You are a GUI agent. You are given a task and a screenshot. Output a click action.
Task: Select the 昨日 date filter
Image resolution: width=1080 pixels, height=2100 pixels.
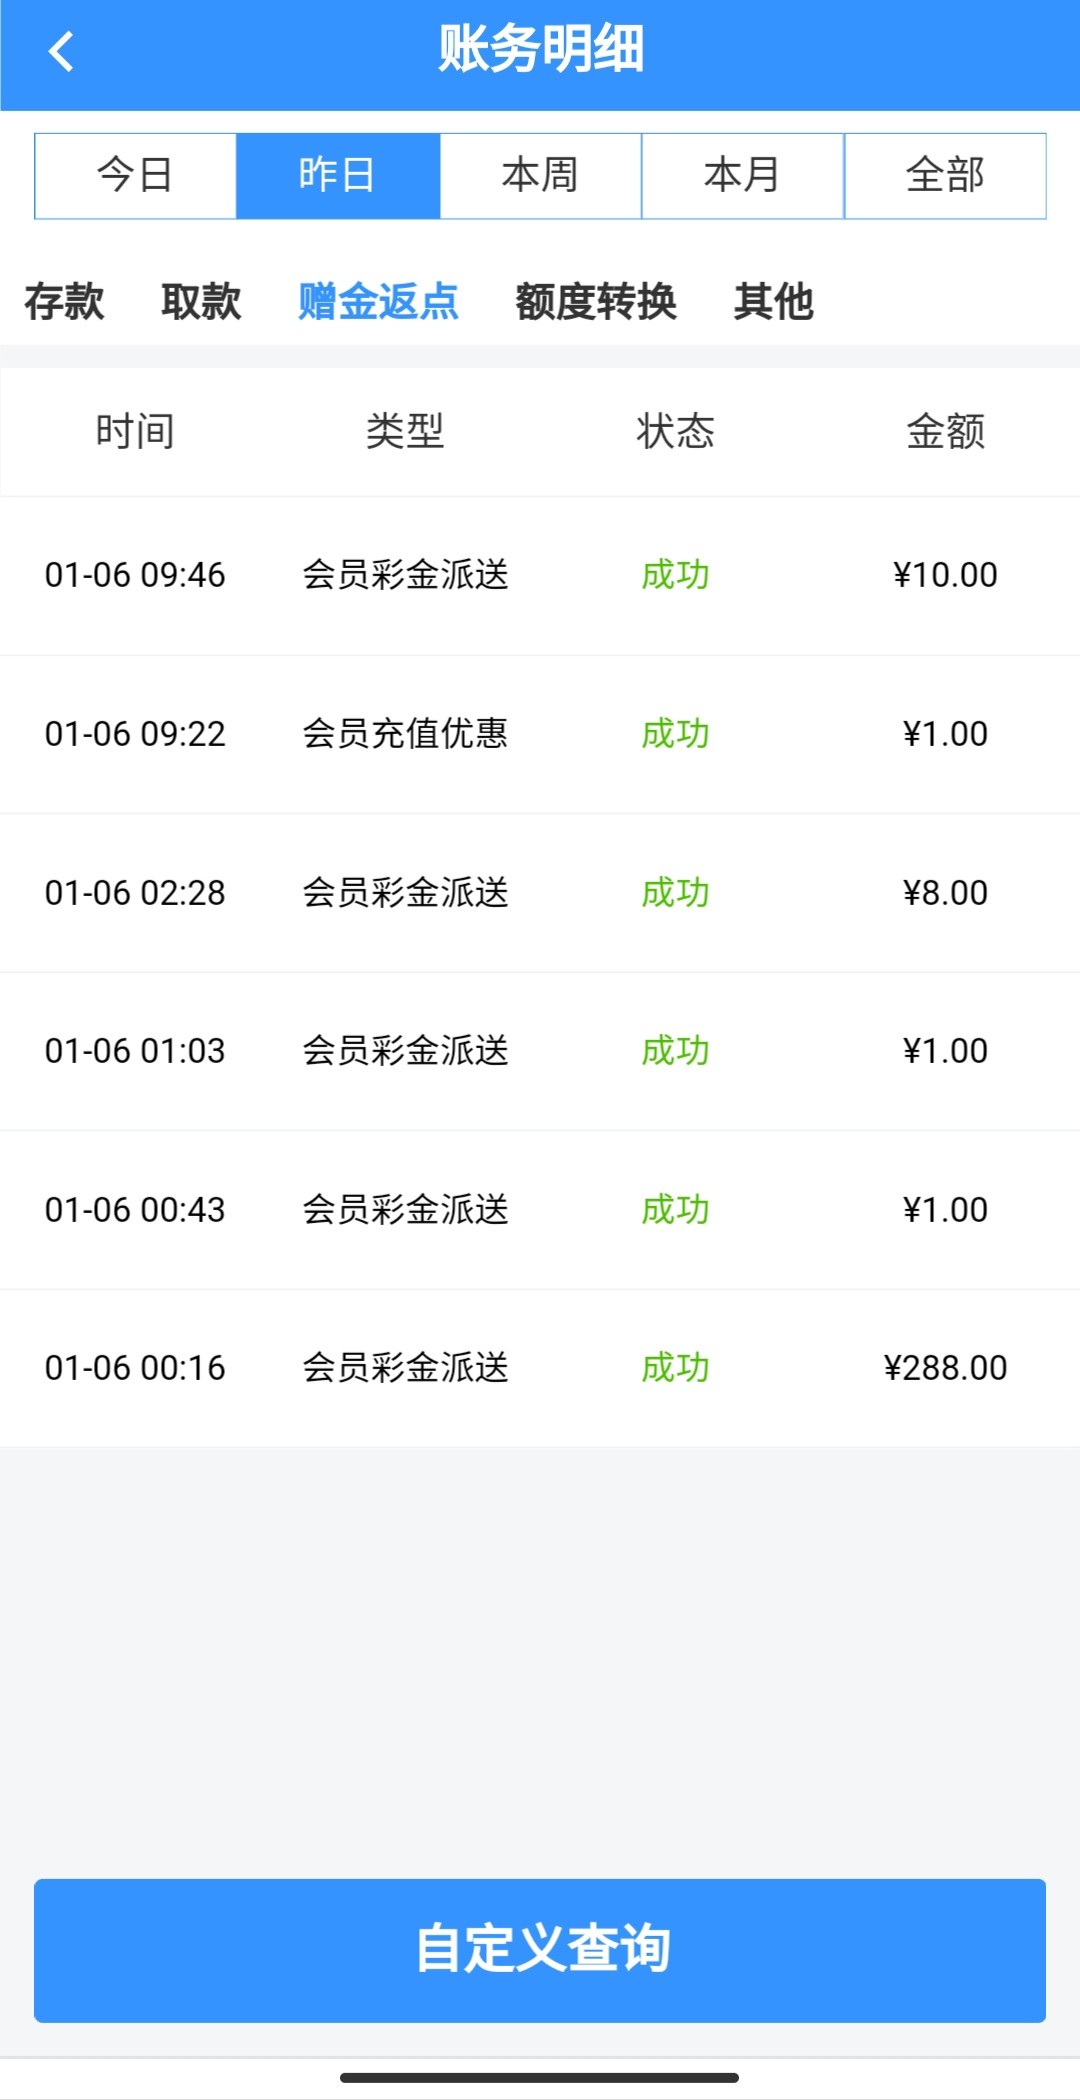point(338,176)
